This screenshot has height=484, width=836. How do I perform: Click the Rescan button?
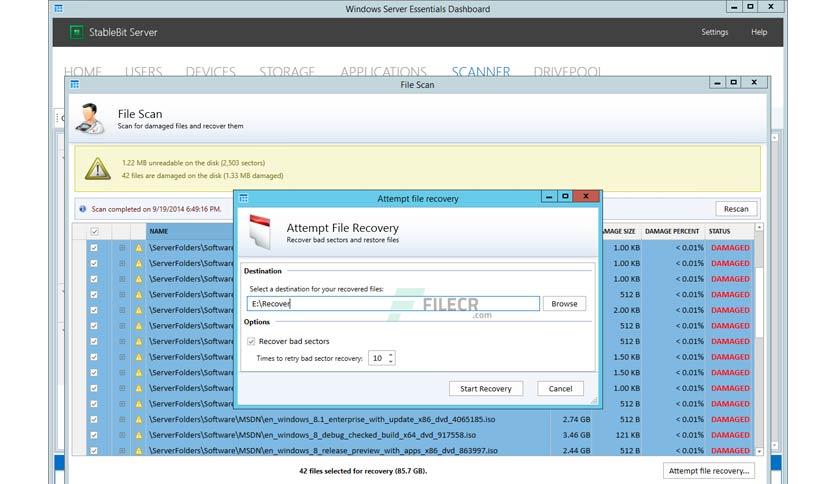pyautogui.click(x=736, y=209)
